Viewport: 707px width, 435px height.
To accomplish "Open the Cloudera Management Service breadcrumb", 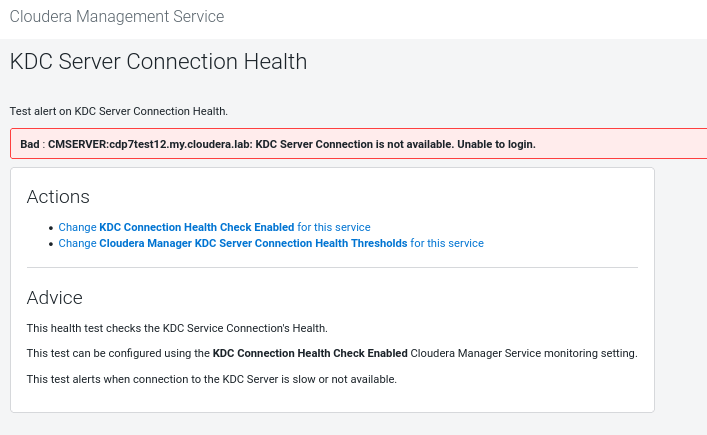I will [x=117, y=17].
